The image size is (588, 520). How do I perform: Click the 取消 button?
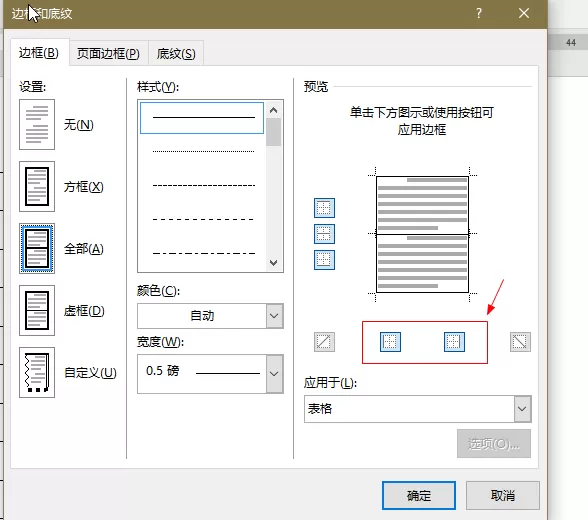pos(503,496)
